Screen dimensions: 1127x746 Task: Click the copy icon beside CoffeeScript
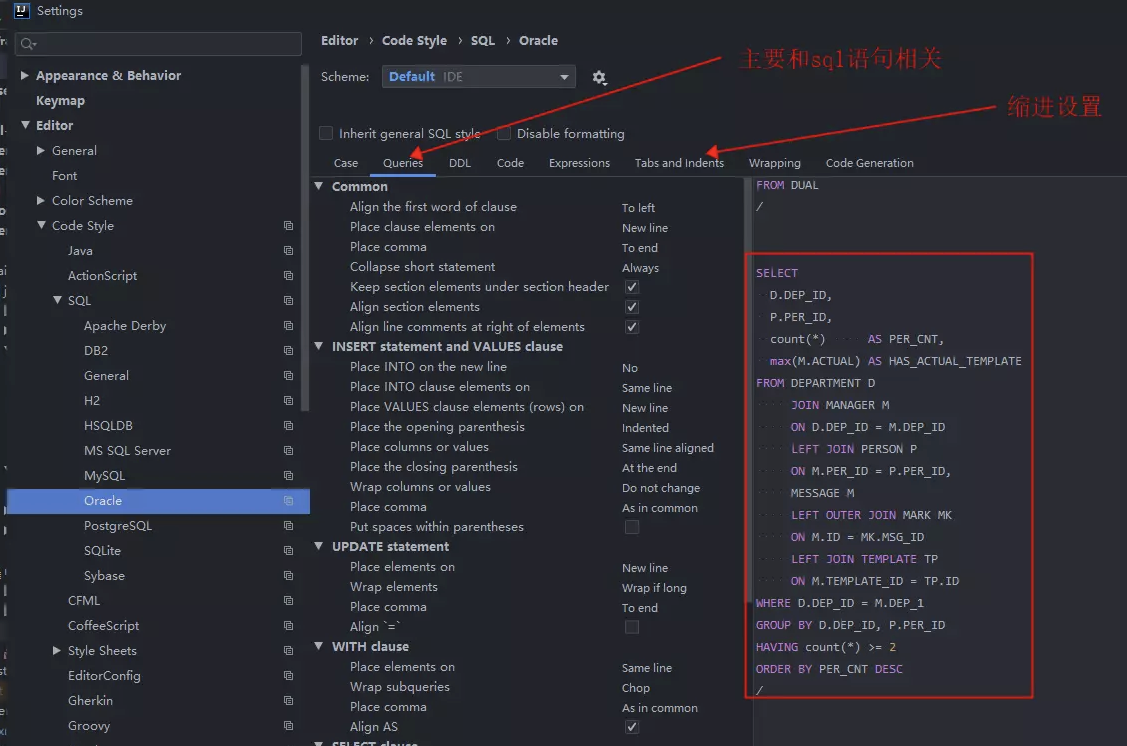[x=288, y=625]
